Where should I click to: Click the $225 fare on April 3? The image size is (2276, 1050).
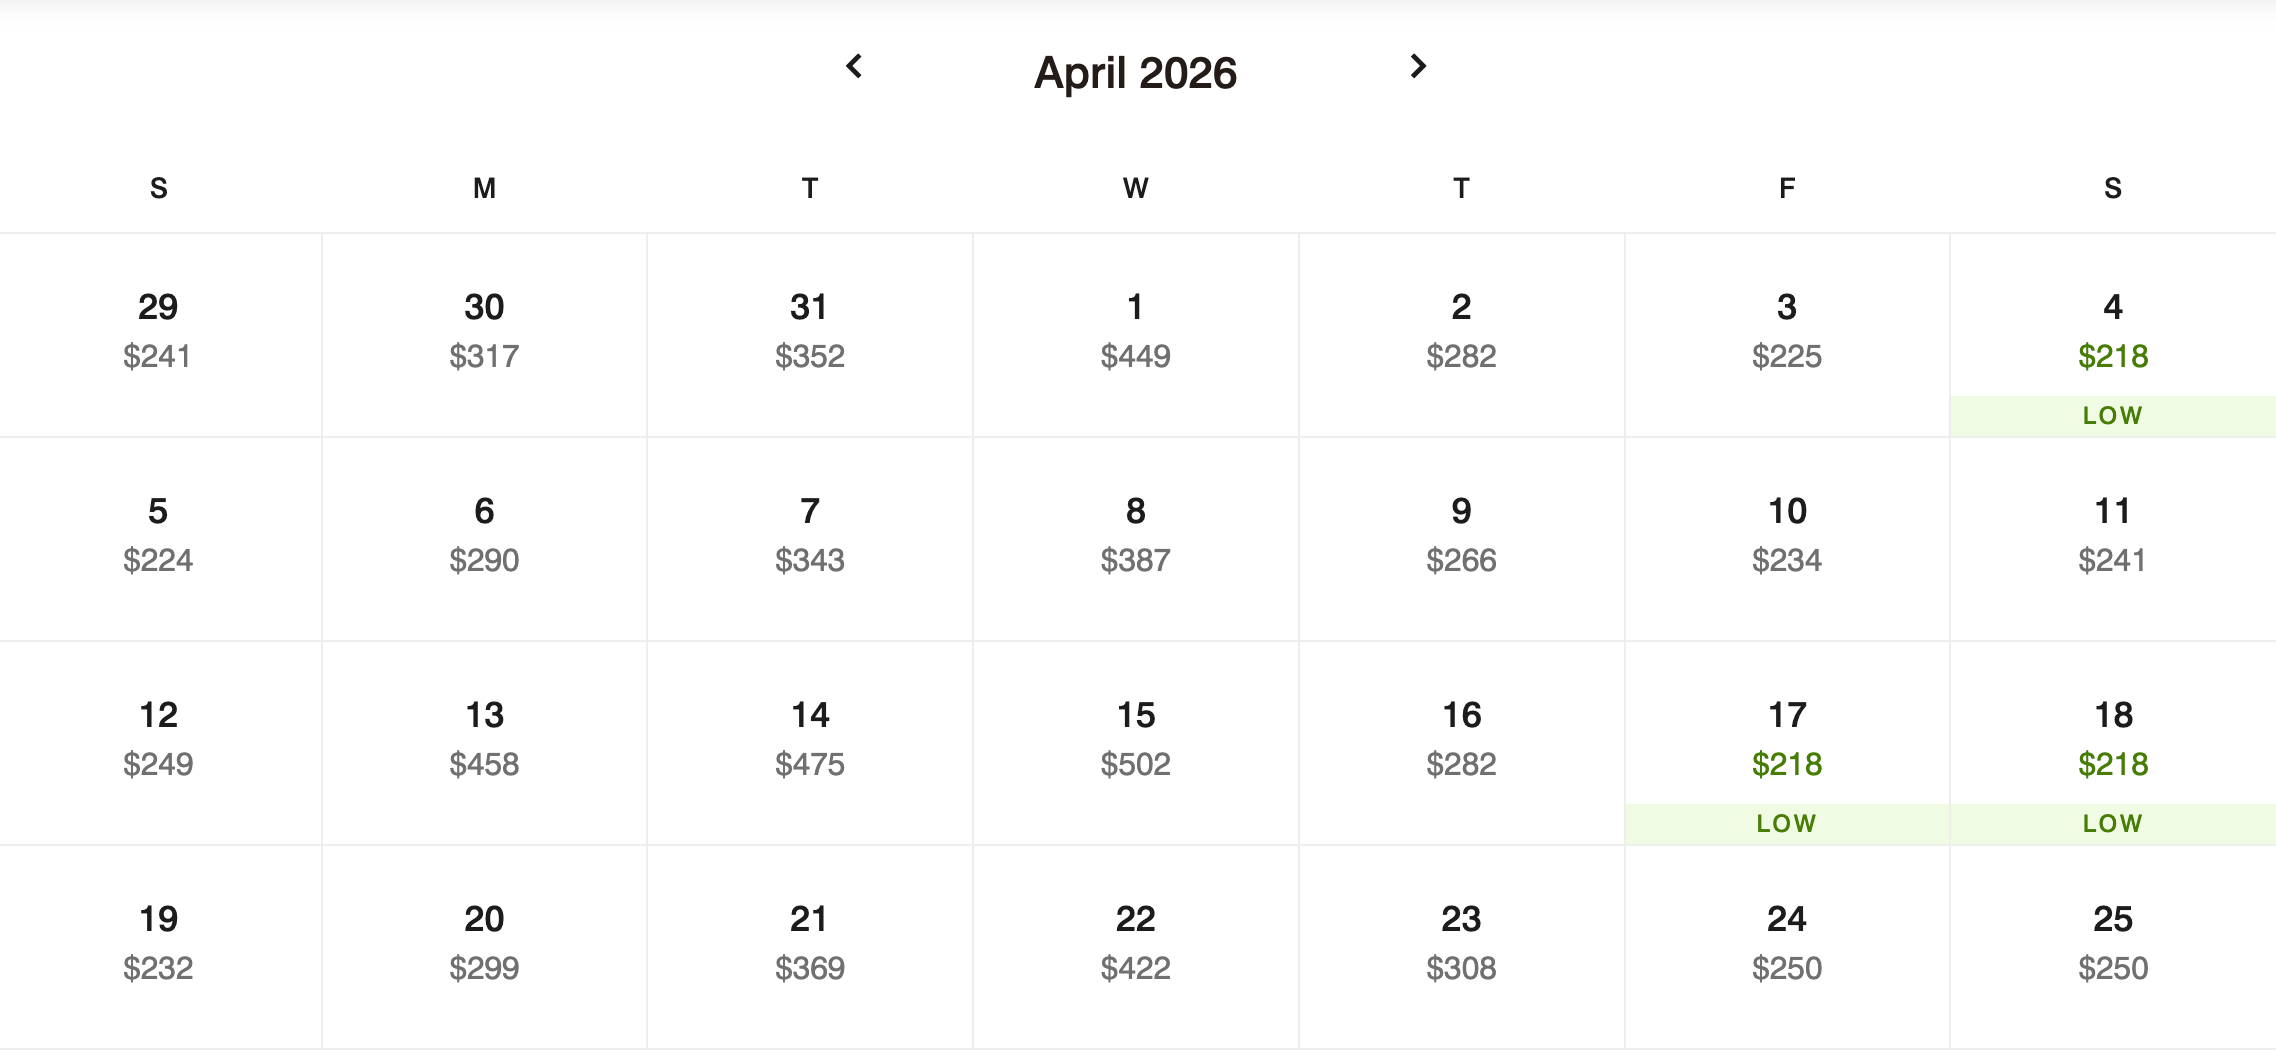coord(1787,355)
